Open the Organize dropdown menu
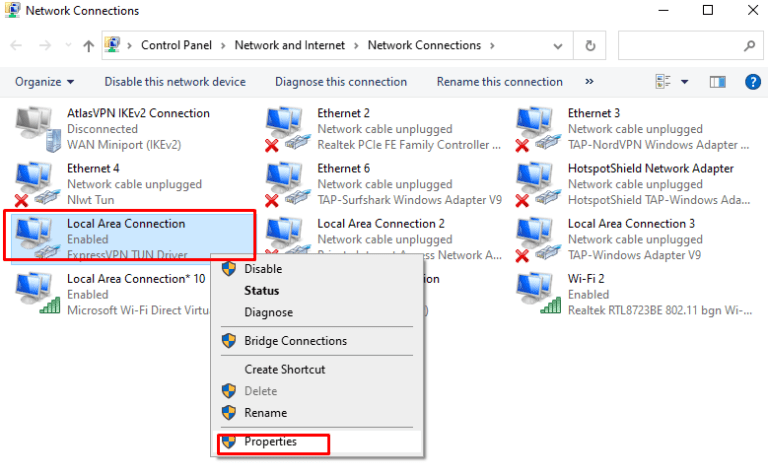 [45, 82]
